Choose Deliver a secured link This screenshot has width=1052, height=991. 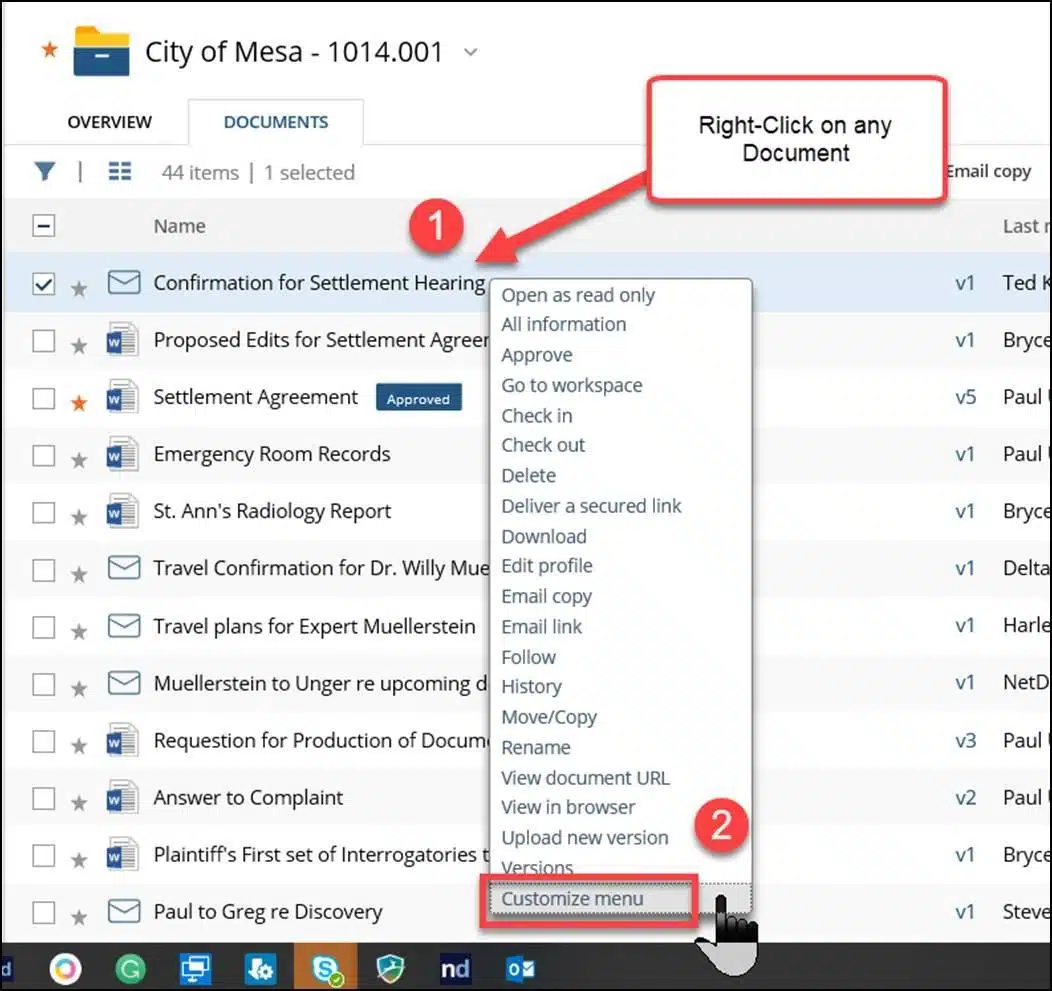coord(591,506)
